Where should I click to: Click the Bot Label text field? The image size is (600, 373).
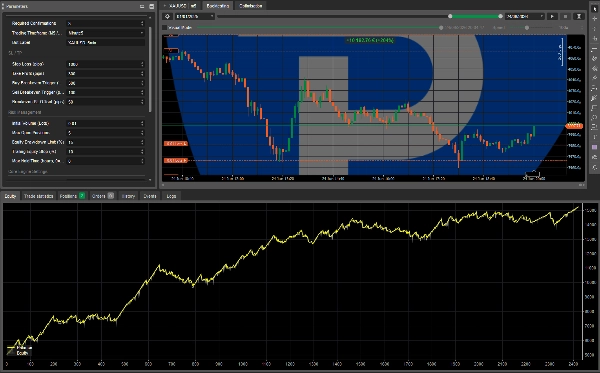click(x=106, y=42)
